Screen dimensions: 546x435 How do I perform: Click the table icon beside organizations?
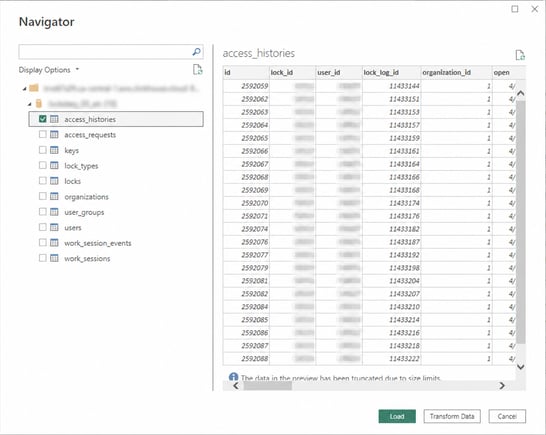point(54,196)
